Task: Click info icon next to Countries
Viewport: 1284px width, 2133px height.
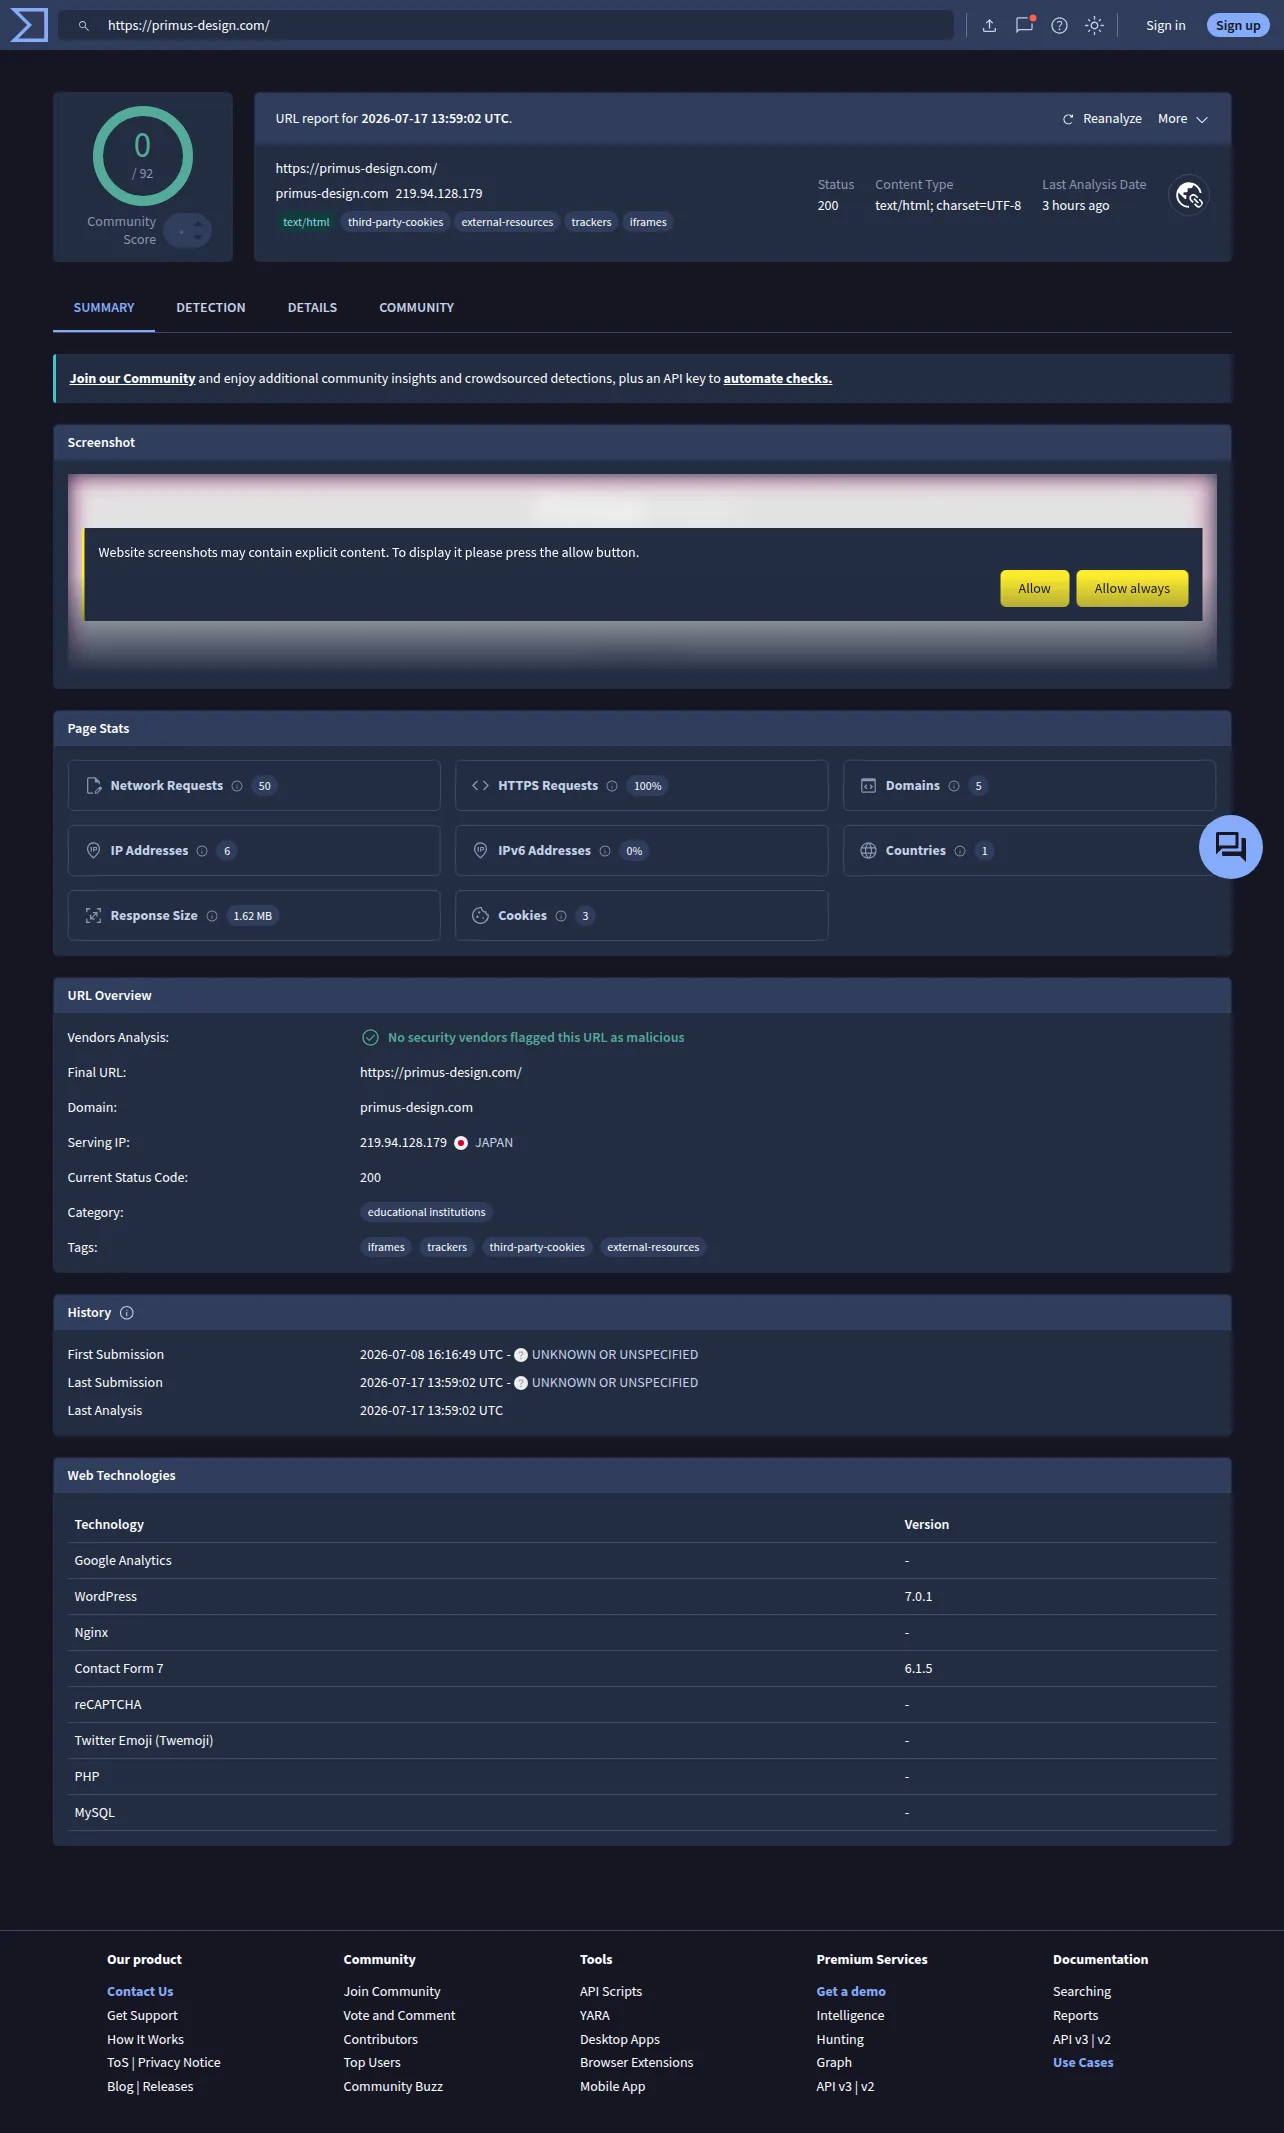Action: click(960, 851)
